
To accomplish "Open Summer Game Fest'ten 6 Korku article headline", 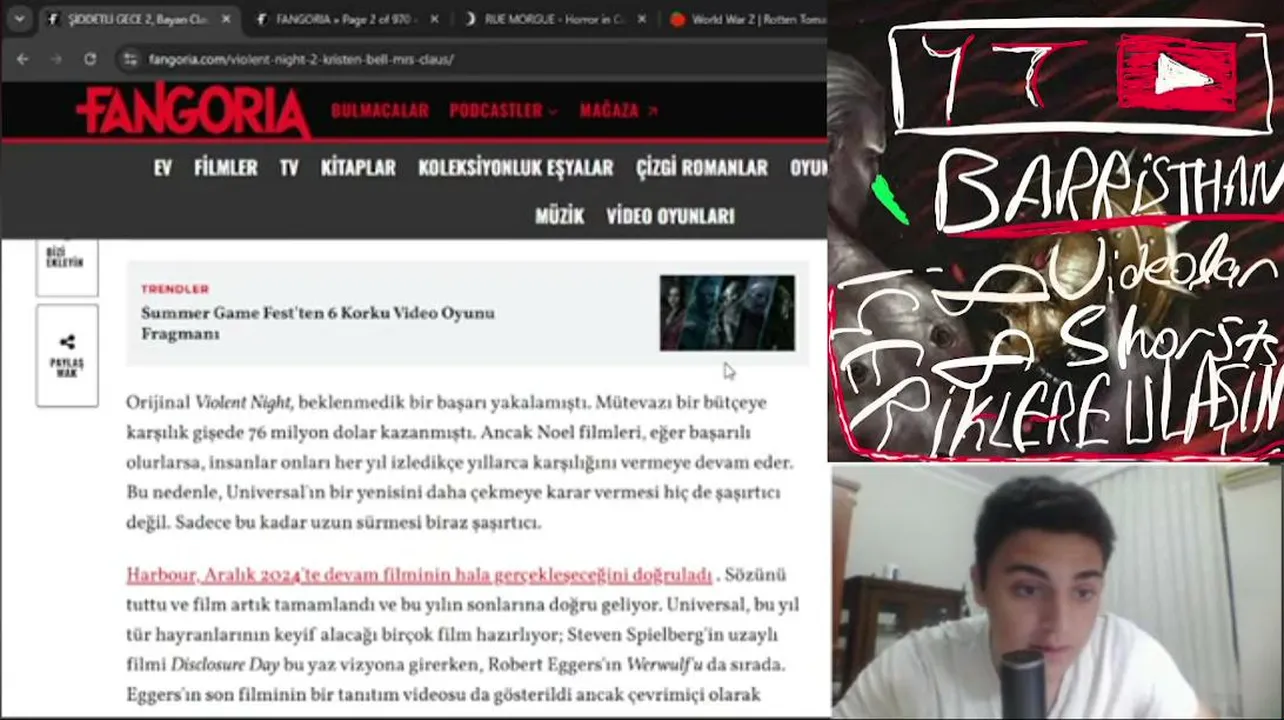I will [x=318, y=324].
